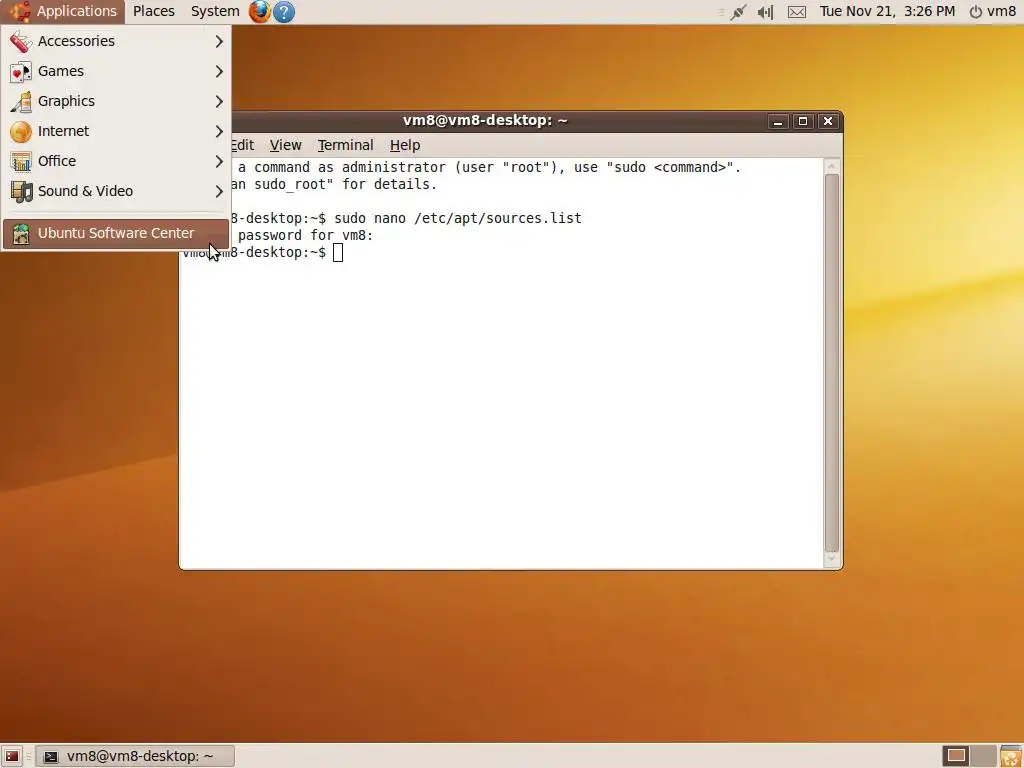Open the Games menu entry

click(x=116, y=71)
